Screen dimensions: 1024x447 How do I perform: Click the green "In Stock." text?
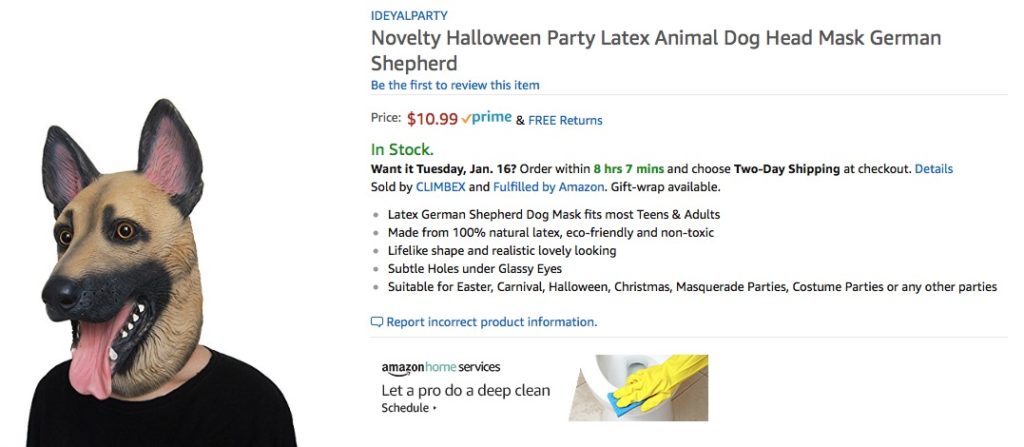402,150
